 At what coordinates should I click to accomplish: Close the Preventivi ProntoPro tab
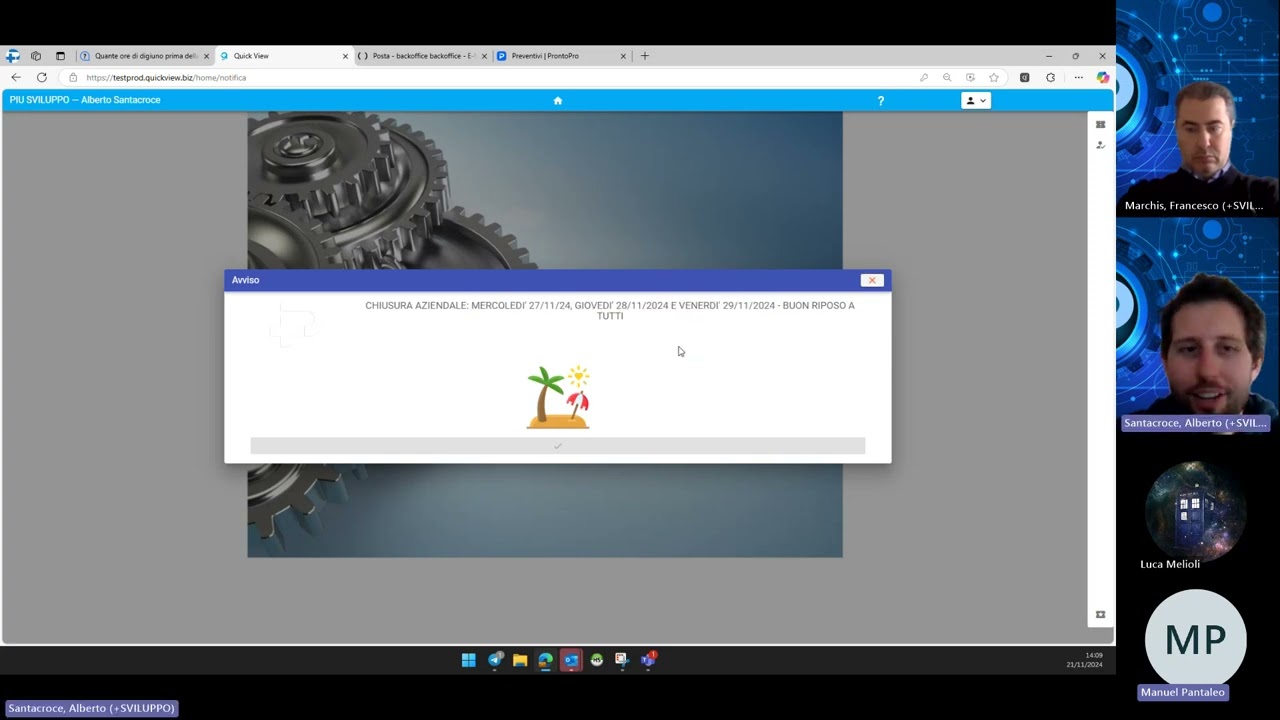click(623, 56)
